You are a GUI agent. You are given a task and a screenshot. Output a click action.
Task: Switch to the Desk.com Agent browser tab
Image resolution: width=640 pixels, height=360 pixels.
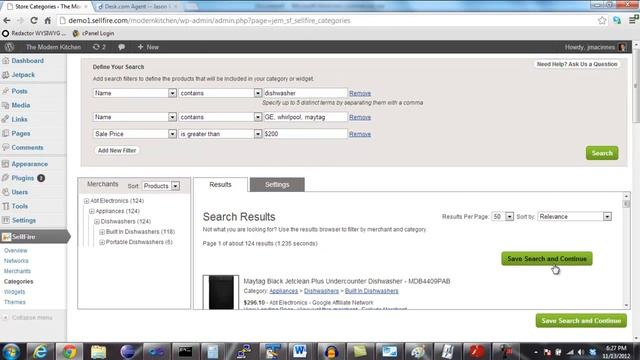click(x=137, y=7)
